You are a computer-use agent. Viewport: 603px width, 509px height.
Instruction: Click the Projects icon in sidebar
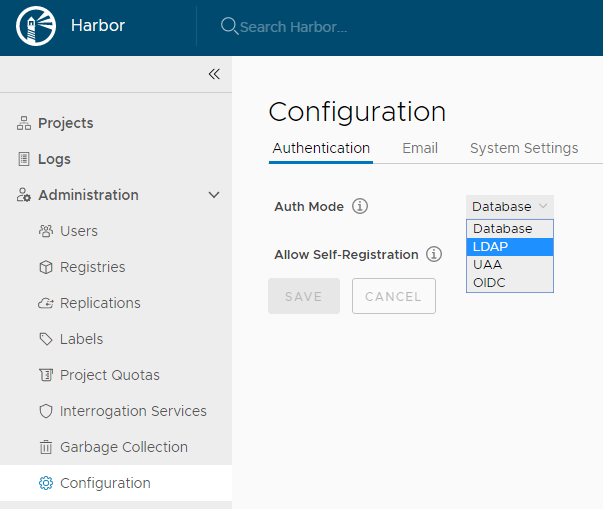coord(24,123)
